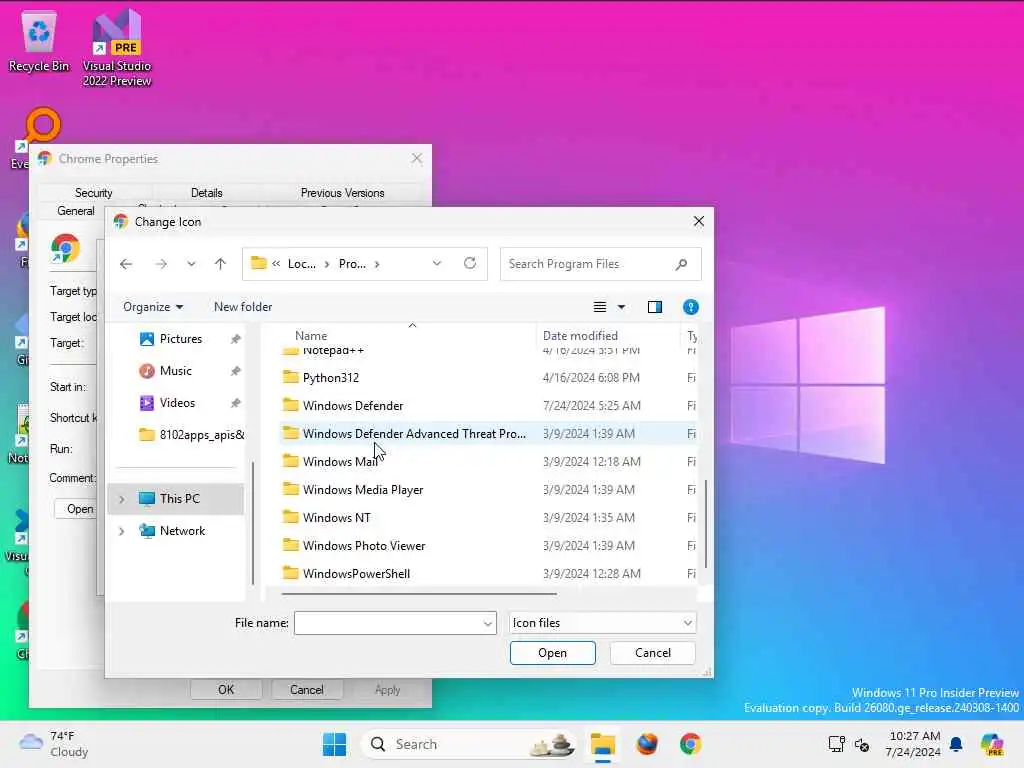Open the Icon files type dropdown
This screenshot has width=1024, height=768.
pyautogui.click(x=602, y=623)
